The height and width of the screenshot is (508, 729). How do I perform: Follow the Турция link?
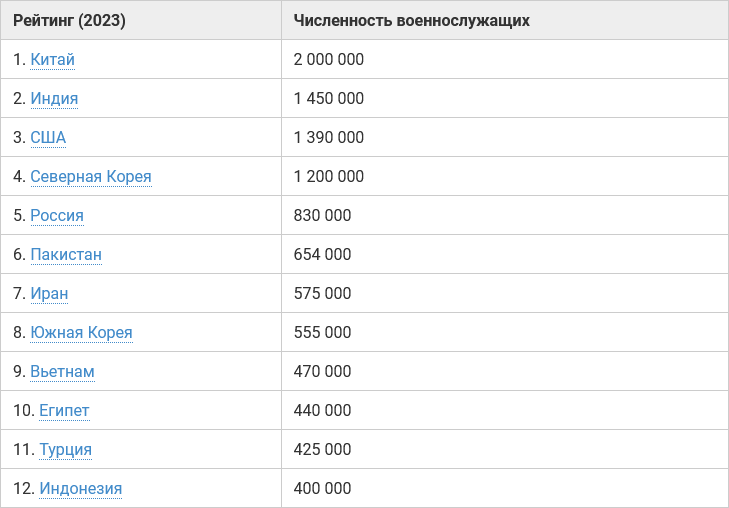[66, 450]
